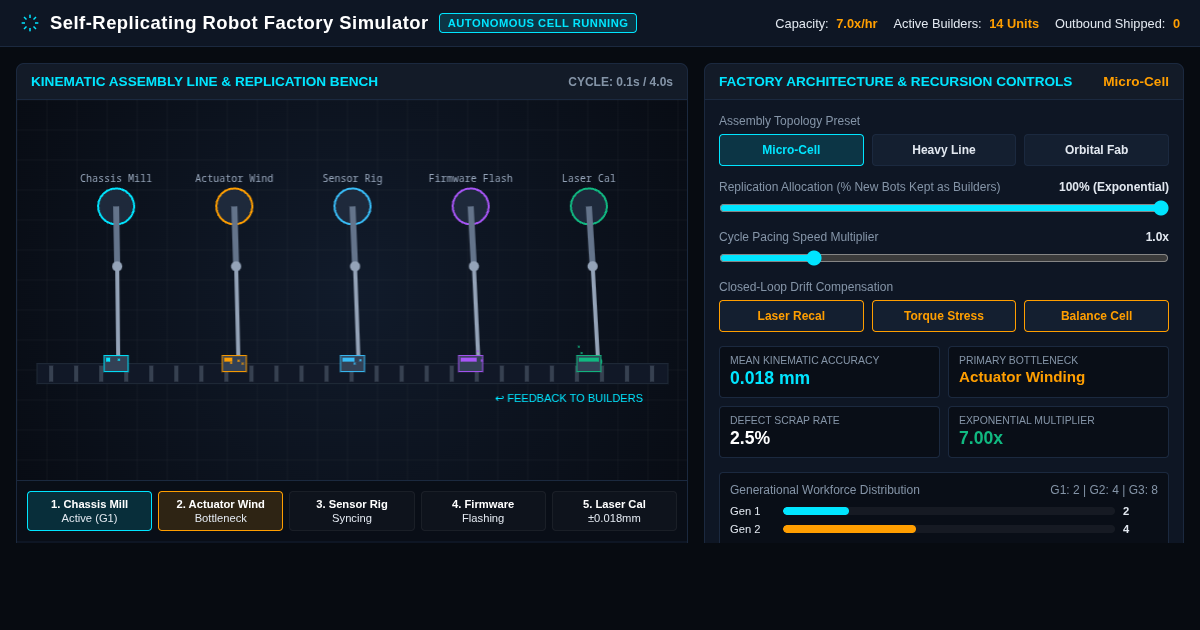Click the purple unit under Firmware Flash
This screenshot has height=630, width=1200.
tap(470, 363)
